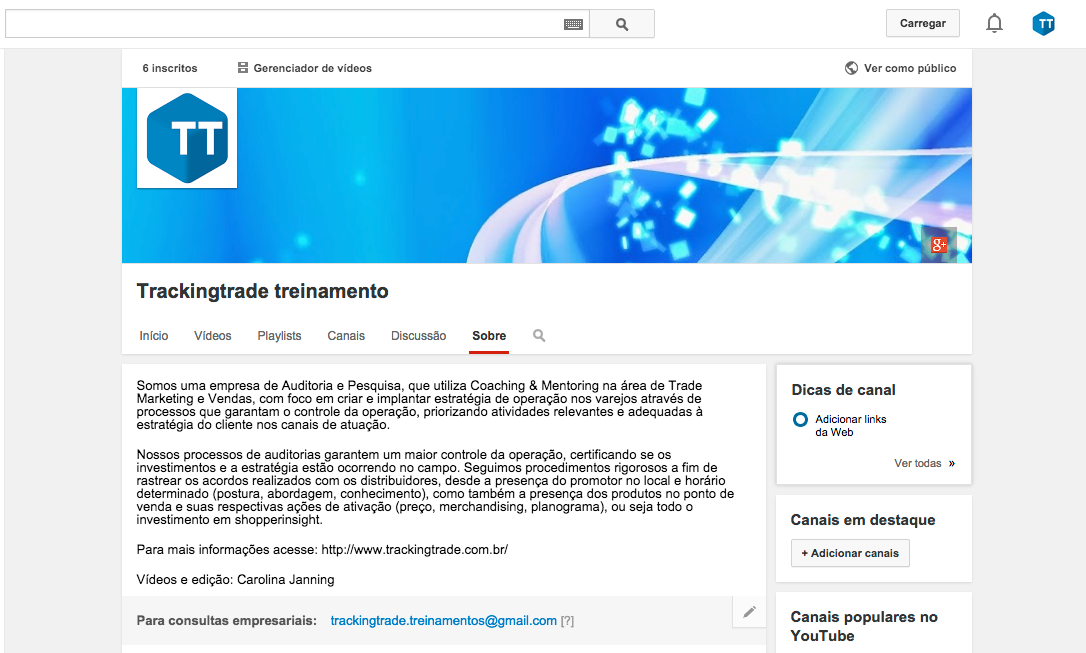Select the Sobre tab
The height and width of the screenshot is (653, 1086).
pos(489,336)
